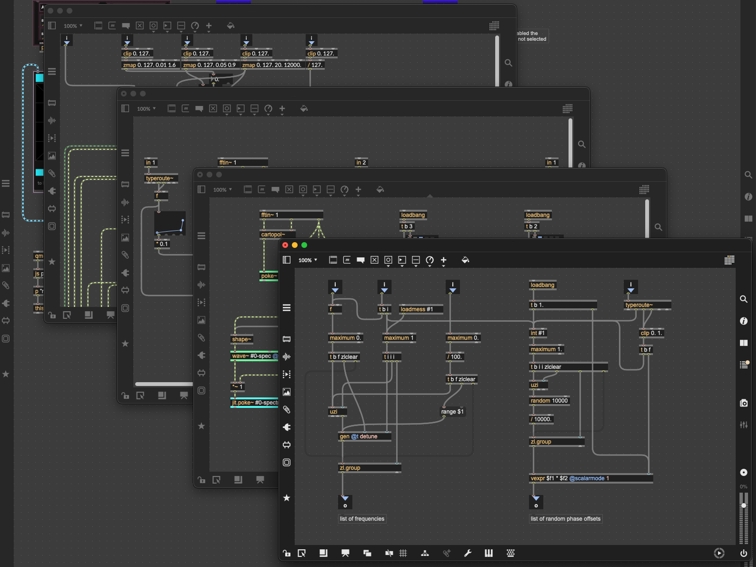Toggle the left sidebar in the front patcher
756x567 pixels.
point(287,260)
